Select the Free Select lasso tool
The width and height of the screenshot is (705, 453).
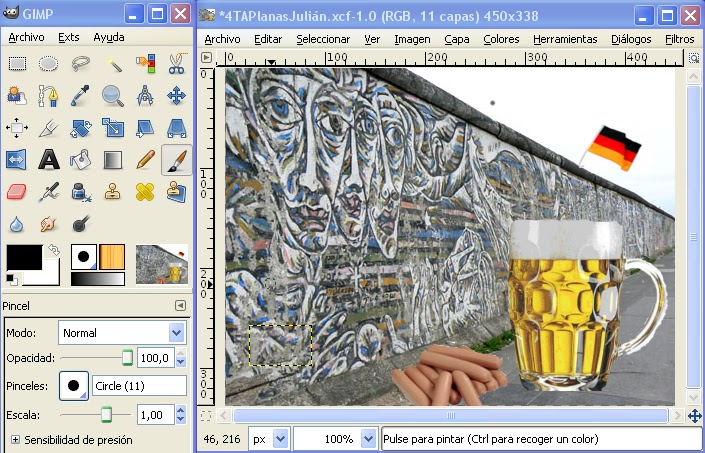[80, 63]
